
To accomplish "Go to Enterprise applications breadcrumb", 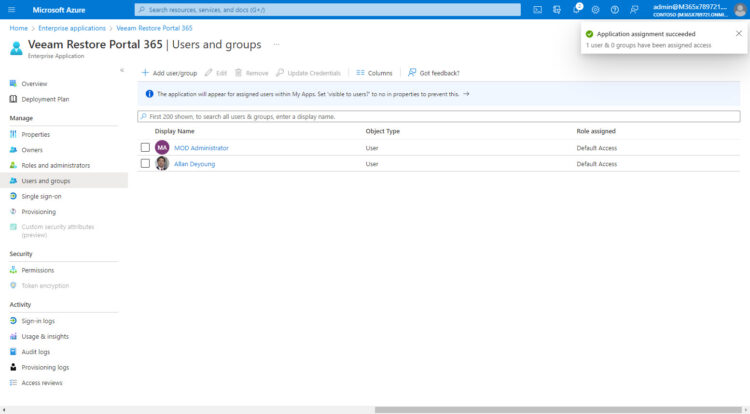I will [72, 28].
